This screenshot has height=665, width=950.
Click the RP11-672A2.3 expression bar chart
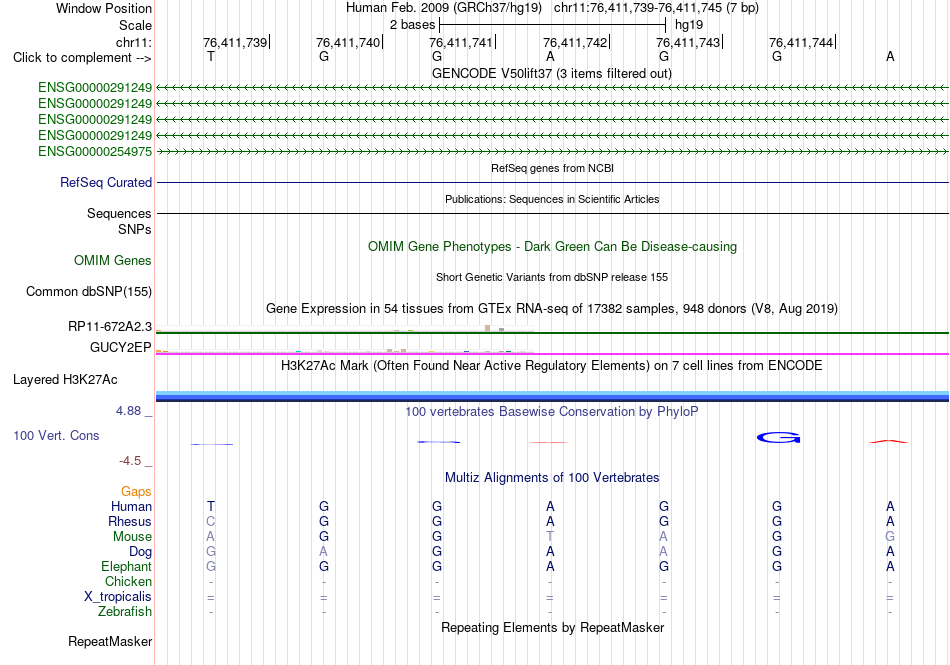pos(345,329)
